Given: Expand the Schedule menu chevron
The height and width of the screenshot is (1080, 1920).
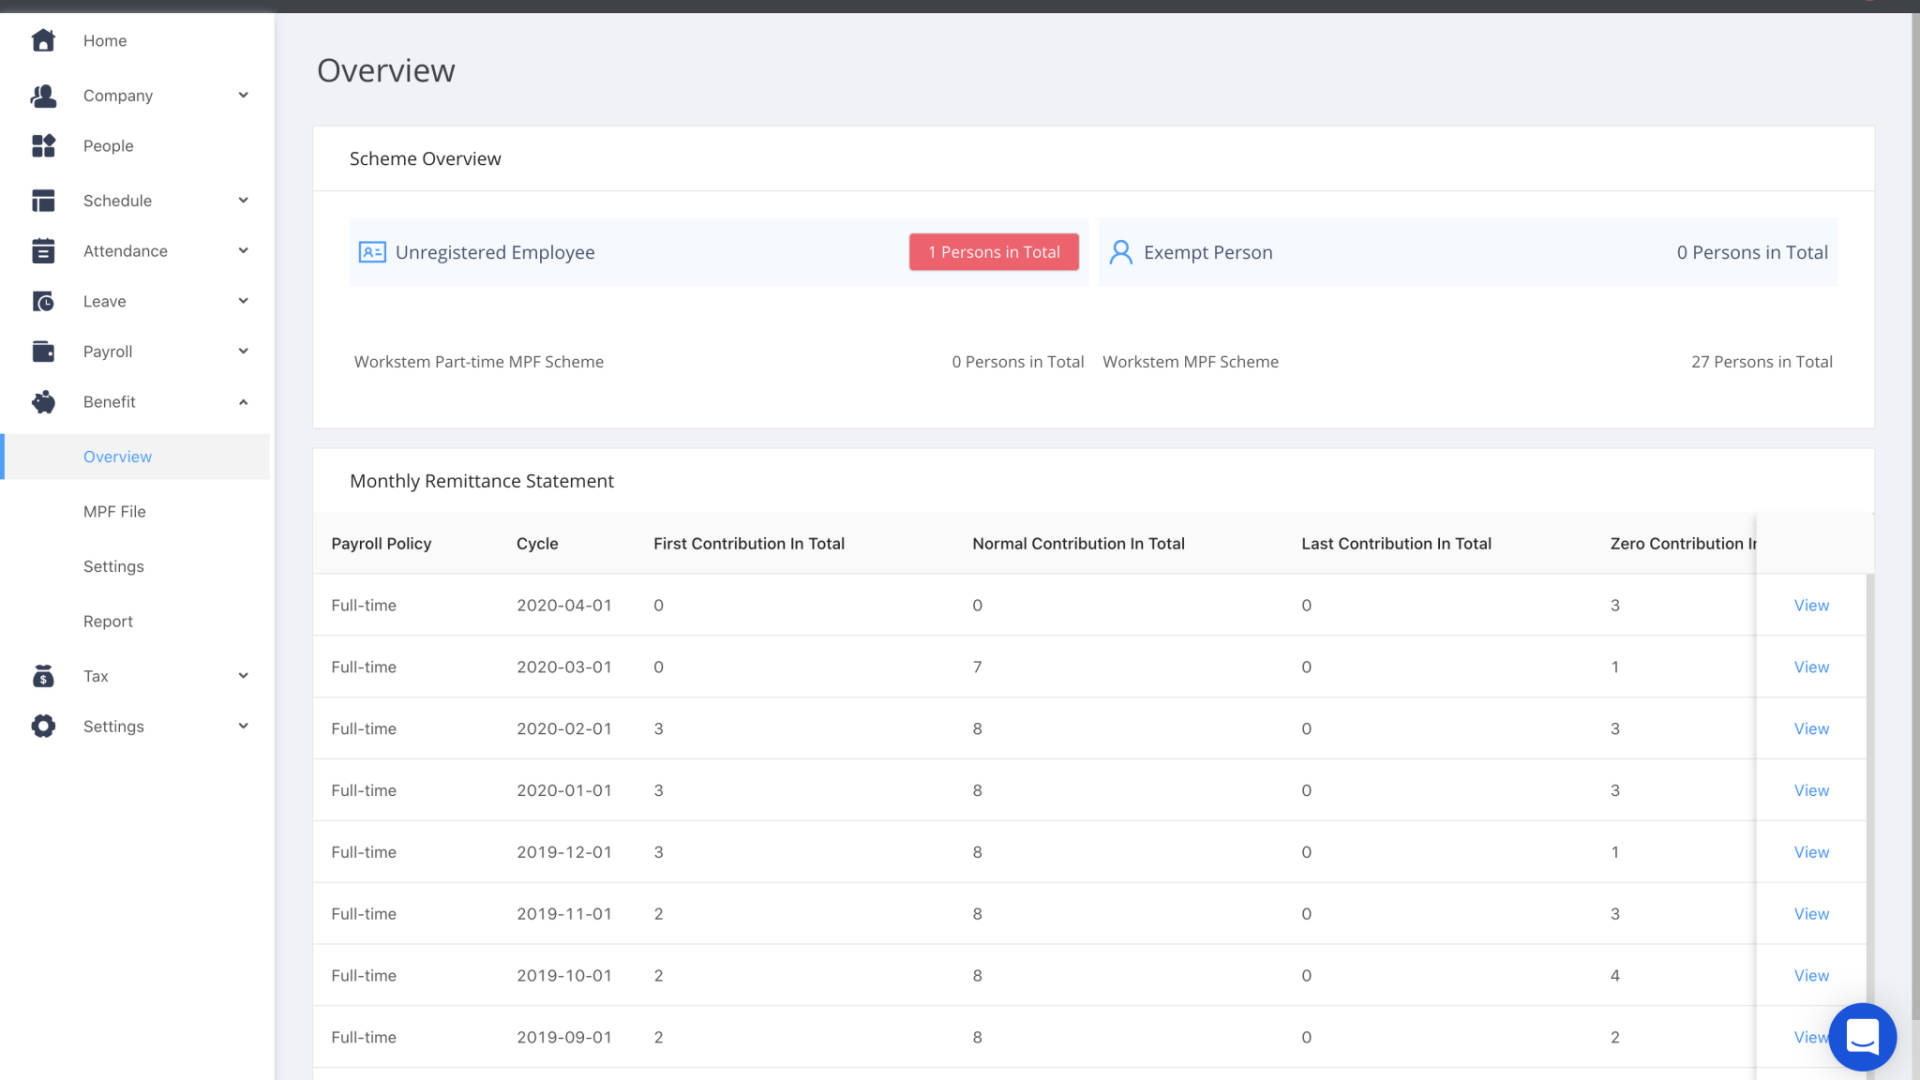Looking at the screenshot, I should point(243,200).
